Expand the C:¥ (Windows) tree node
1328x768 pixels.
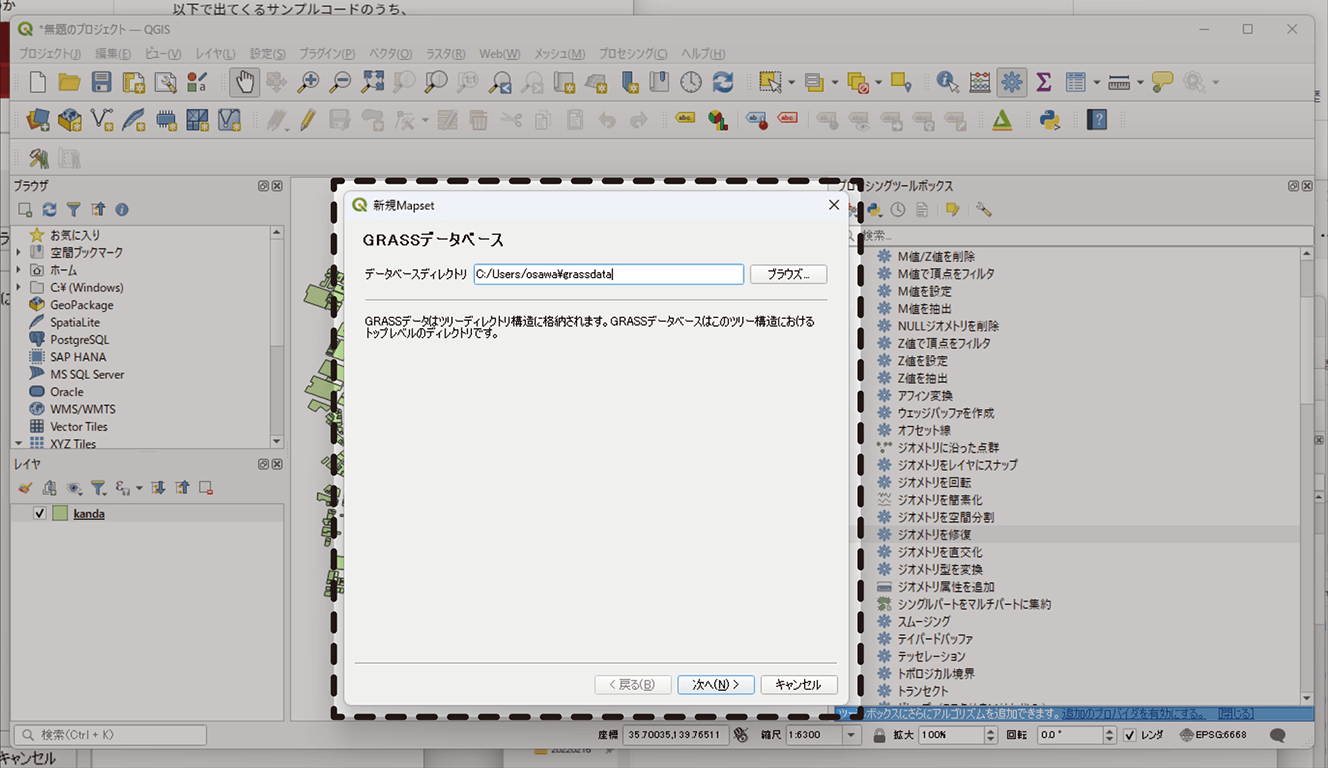[18, 287]
